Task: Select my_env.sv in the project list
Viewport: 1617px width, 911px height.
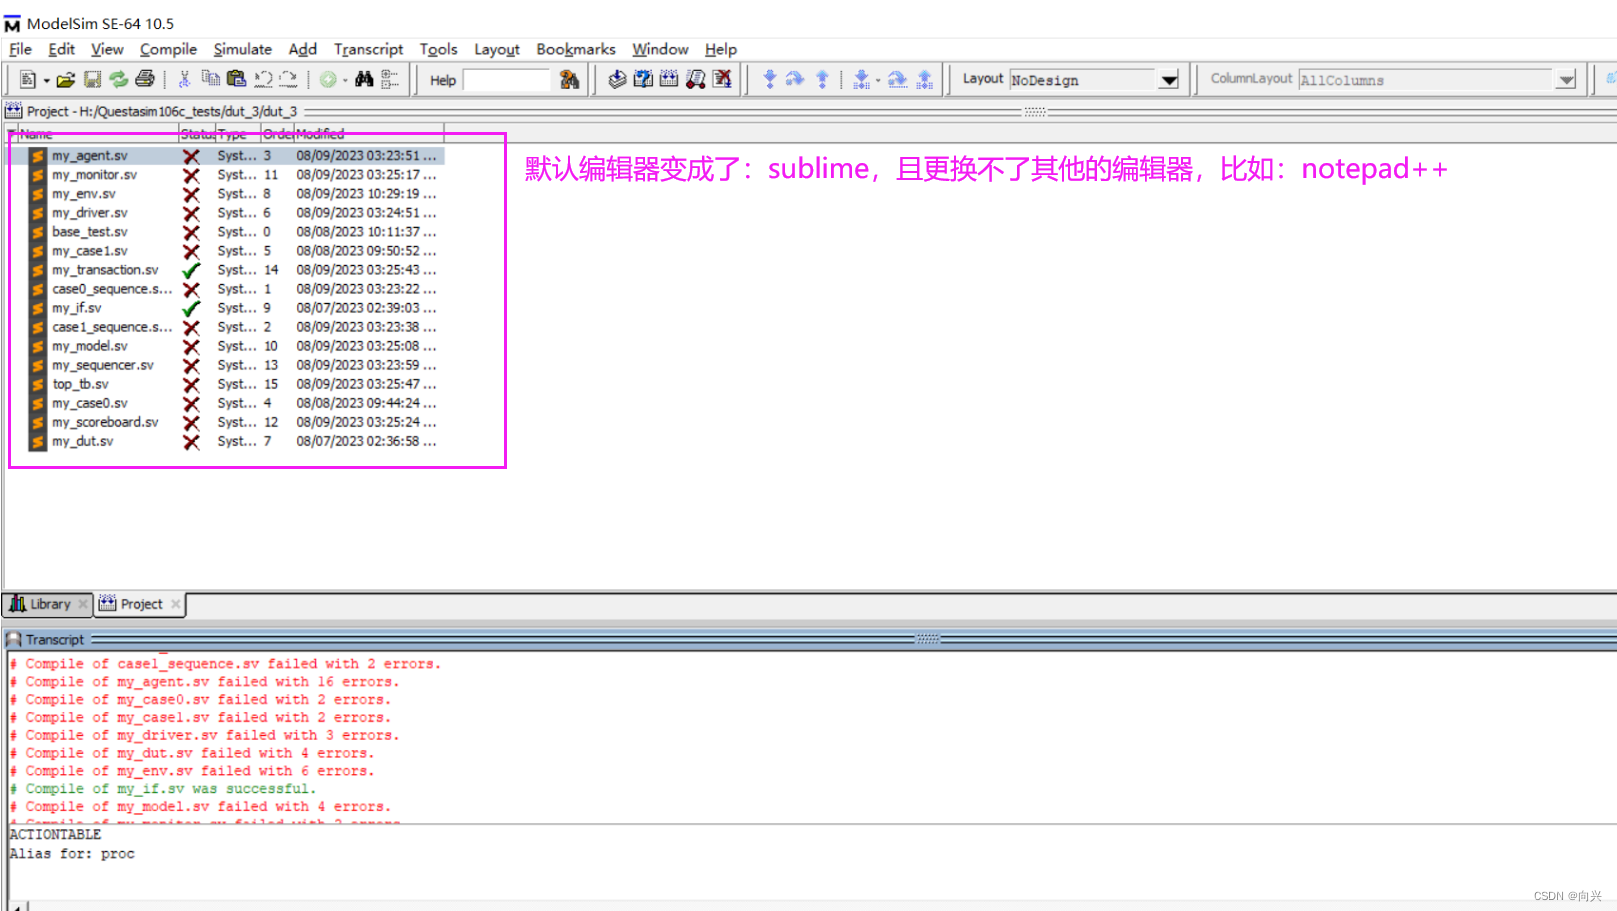Action: [x=225, y=194]
